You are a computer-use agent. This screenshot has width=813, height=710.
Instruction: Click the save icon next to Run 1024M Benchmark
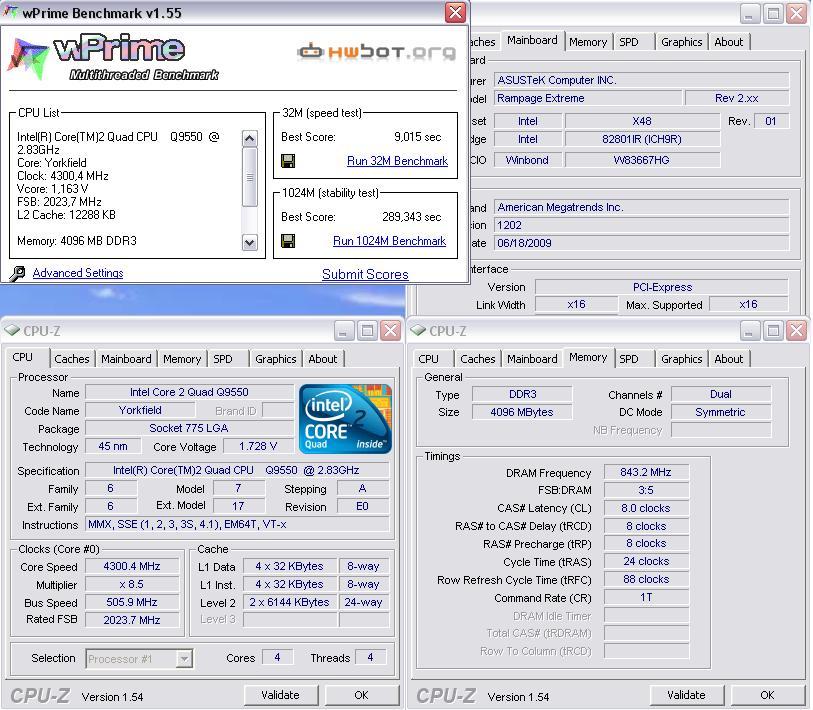pyautogui.click(x=288, y=241)
